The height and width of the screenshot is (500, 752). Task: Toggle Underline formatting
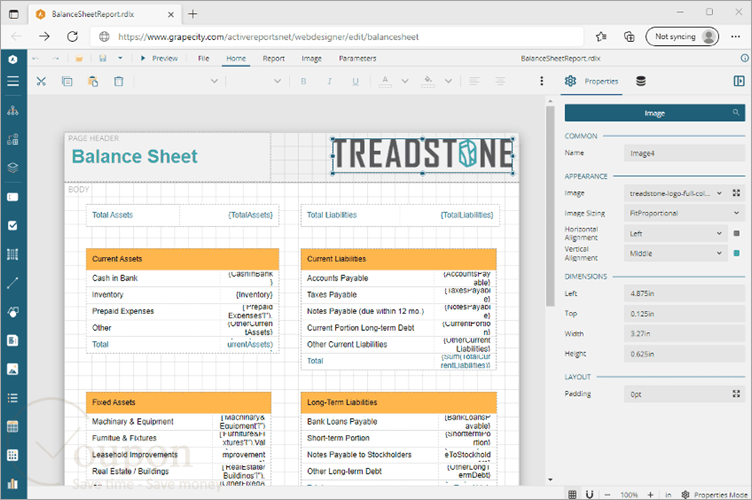click(355, 81)
